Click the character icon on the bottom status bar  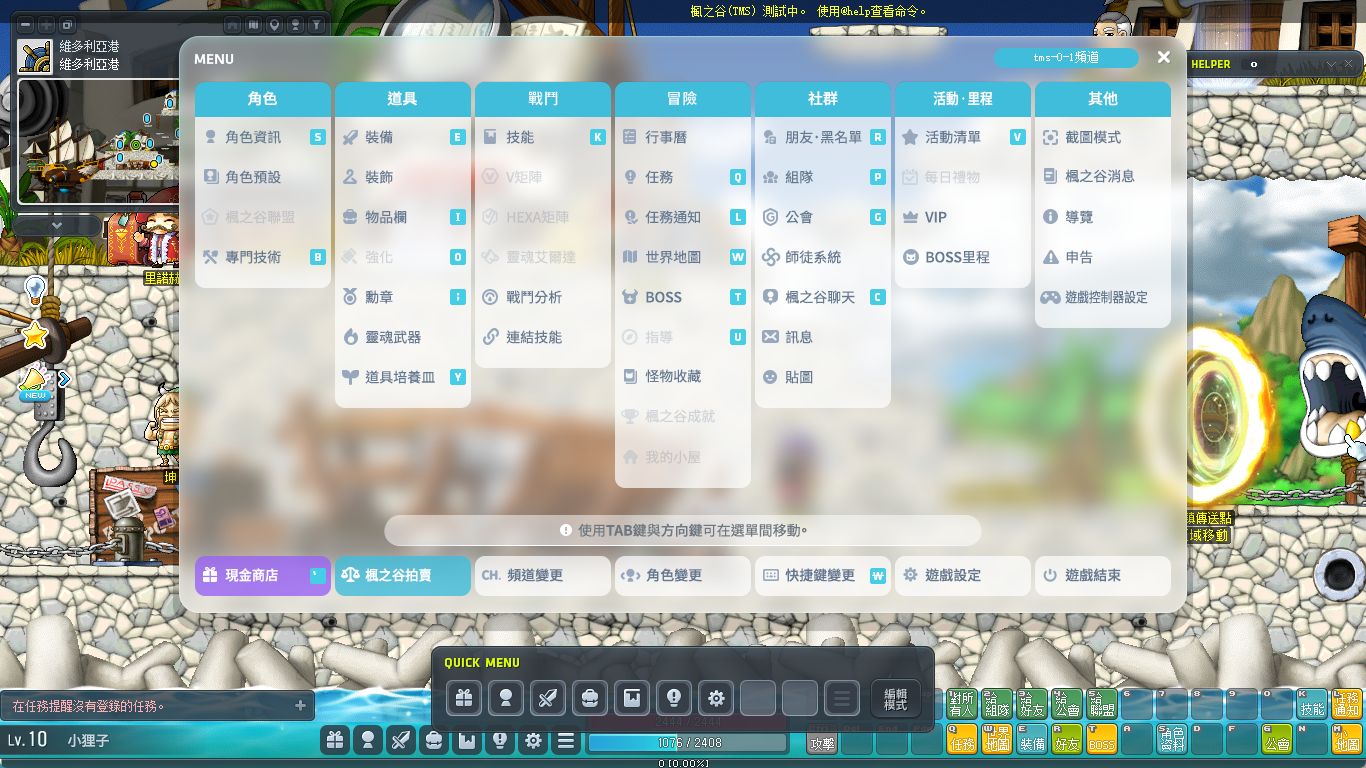pos(368,740)
